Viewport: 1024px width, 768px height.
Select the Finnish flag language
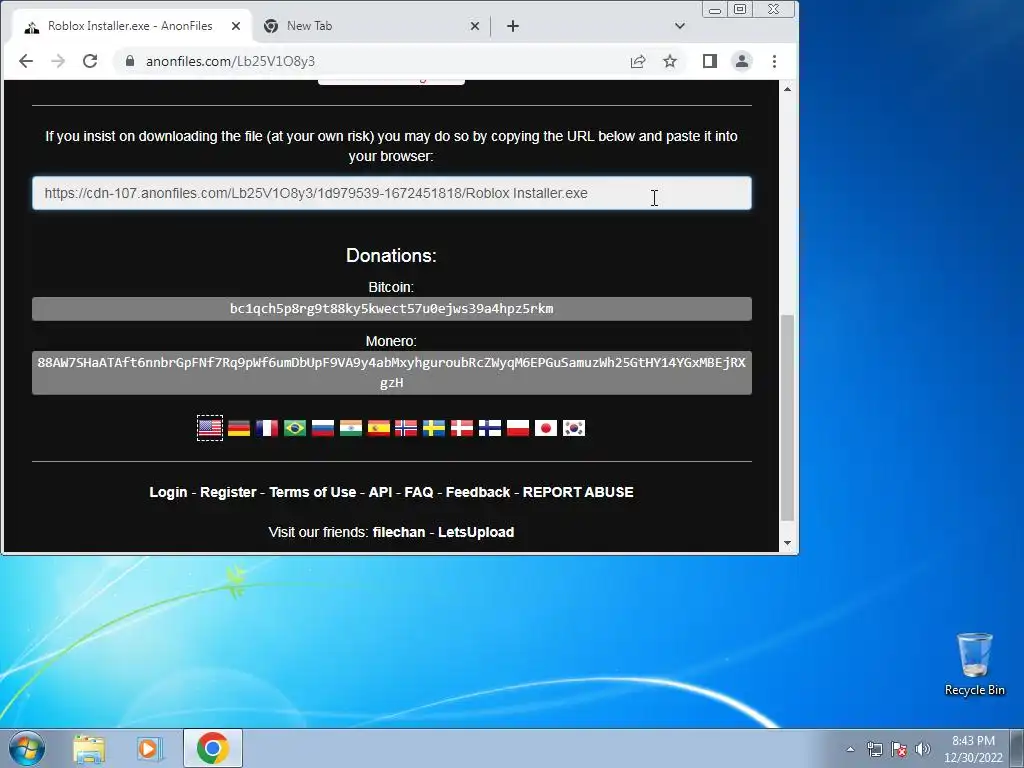(x=490, y=428)
